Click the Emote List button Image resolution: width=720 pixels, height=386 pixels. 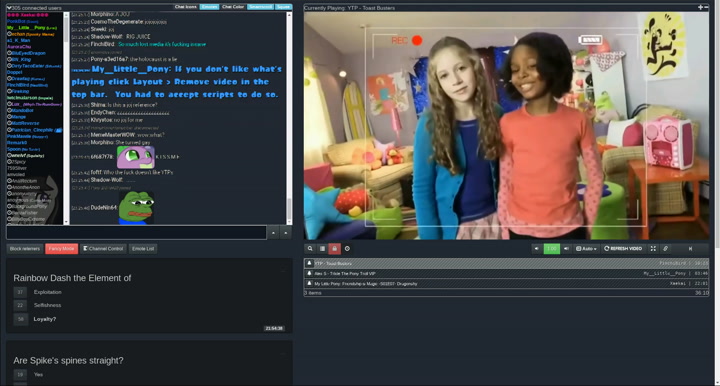coord(143,249)
